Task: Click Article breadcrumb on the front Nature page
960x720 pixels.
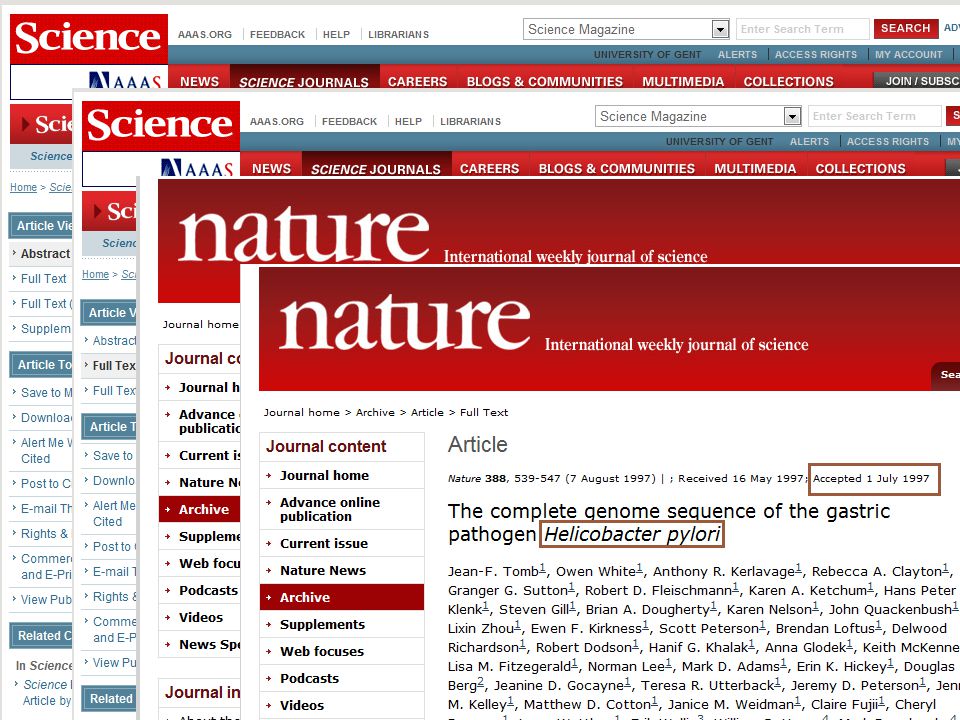Action: click(x=427, y=412)
